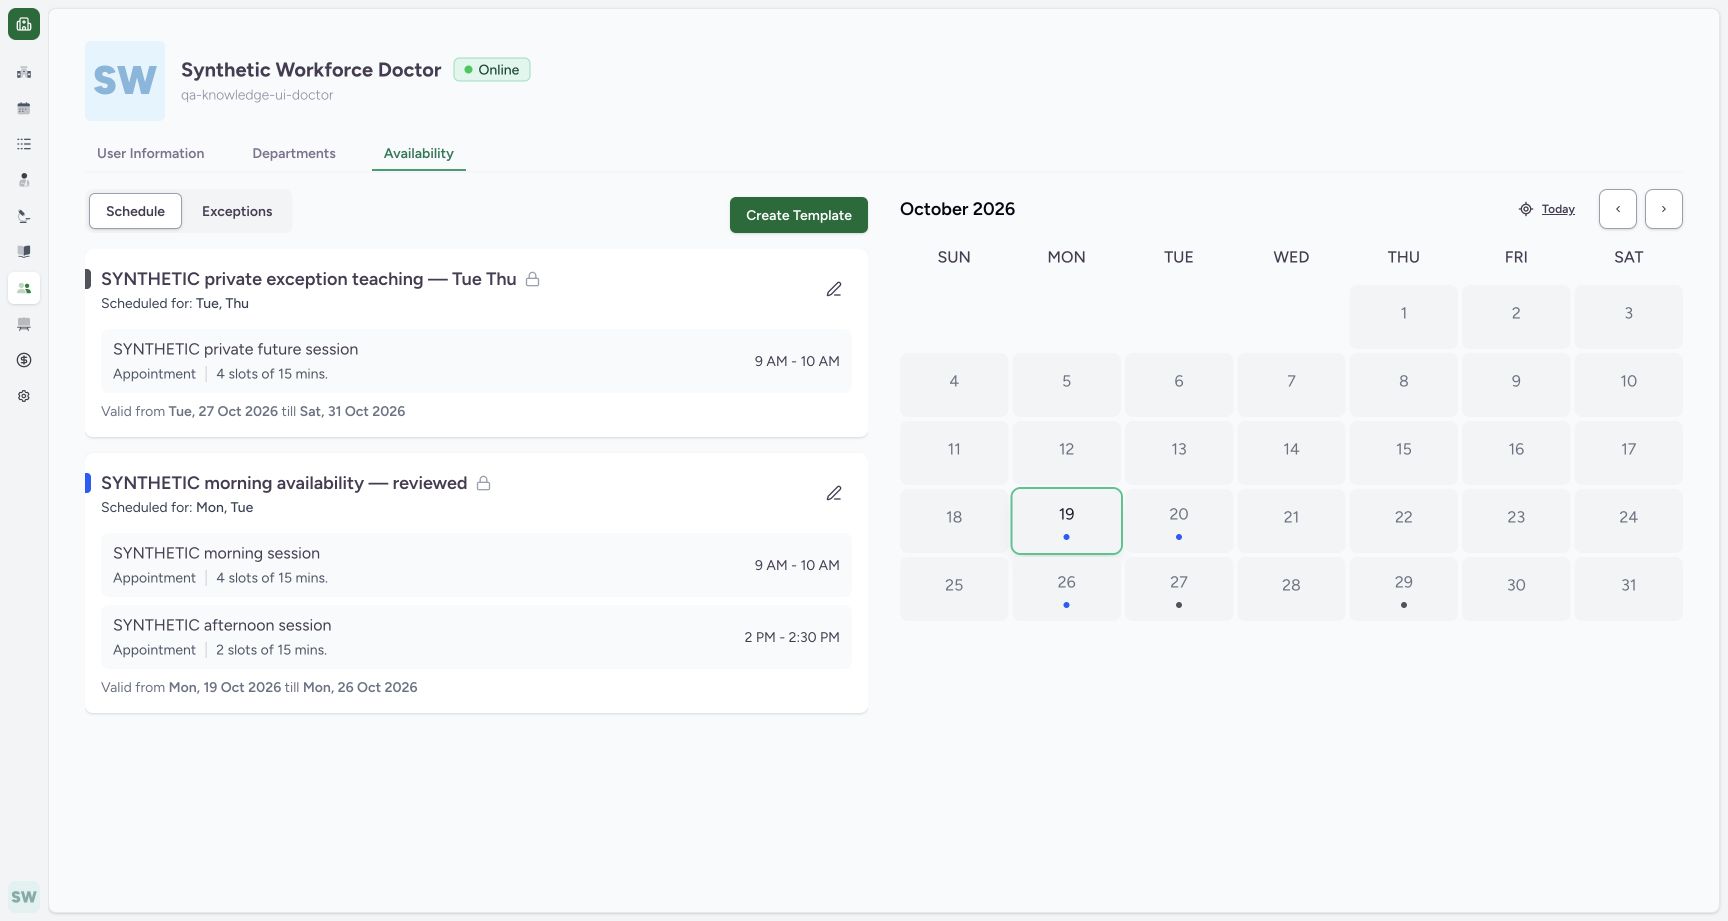The width and height of the screenshot is (1728, 921).
Task: Jump to Today link
Action: click(x=1558, y=209)
